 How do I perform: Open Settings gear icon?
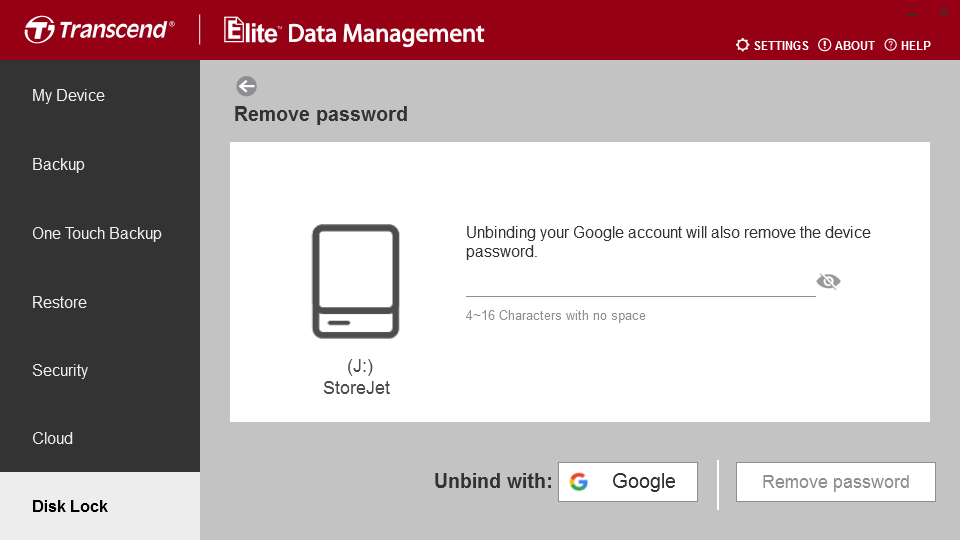(x=742, y=45)
